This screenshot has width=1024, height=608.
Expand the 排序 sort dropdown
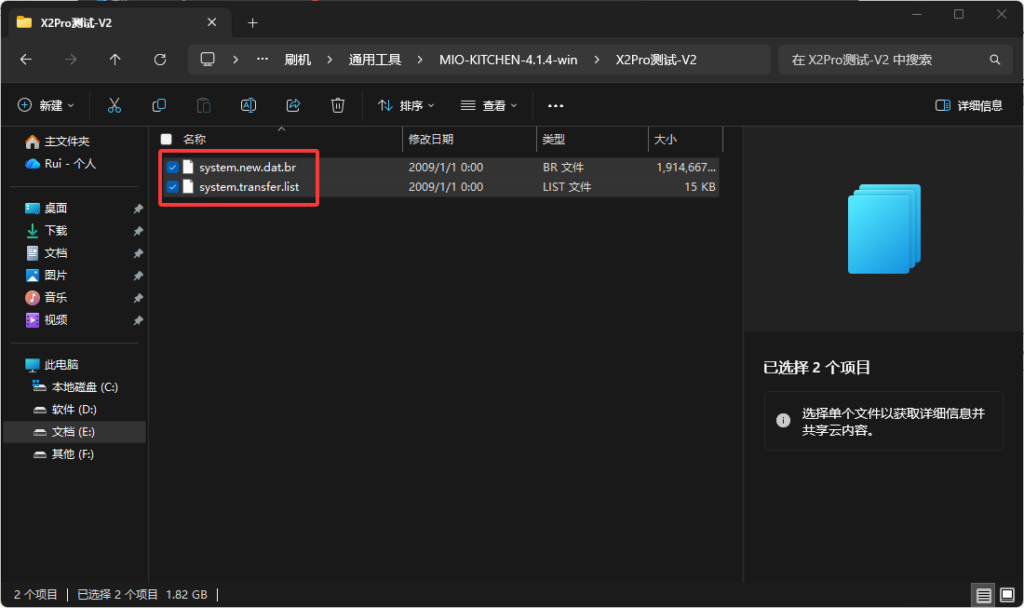406,105
